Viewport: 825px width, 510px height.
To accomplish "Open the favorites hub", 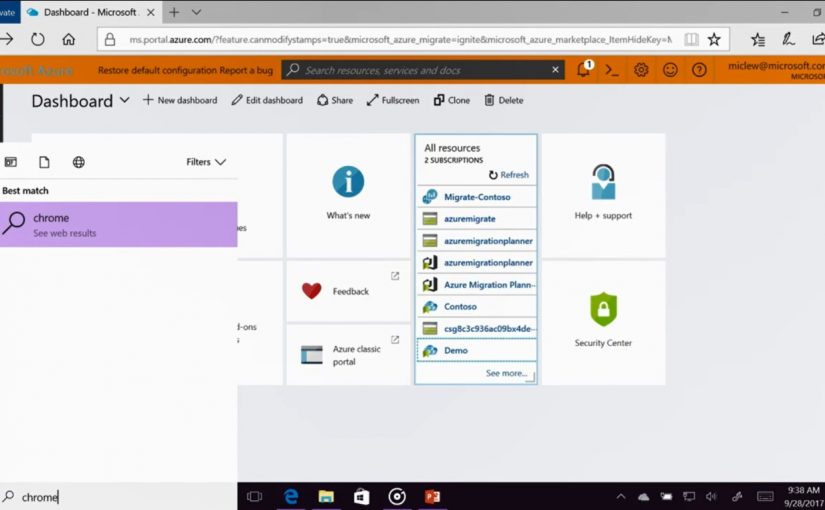I will point(758,39).
